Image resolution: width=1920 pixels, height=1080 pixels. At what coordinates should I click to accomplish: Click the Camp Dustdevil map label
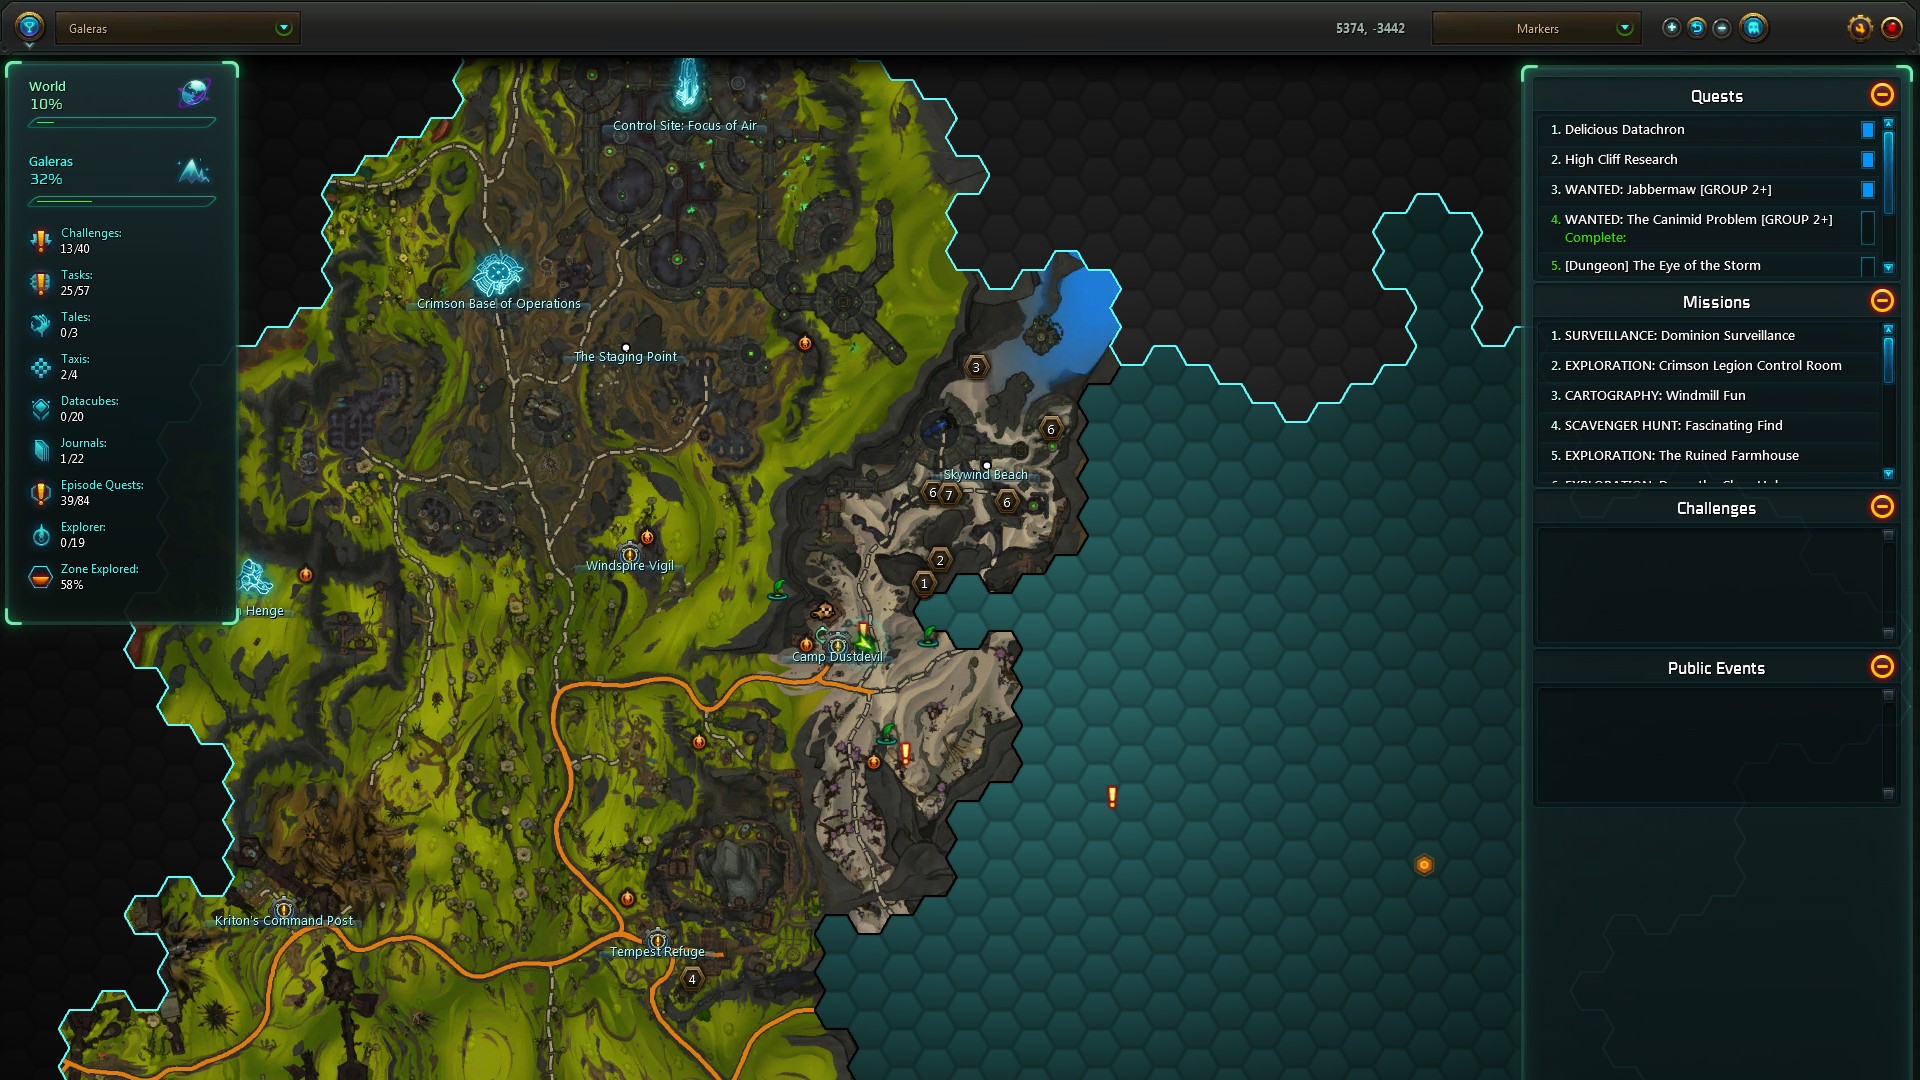tap(837, 657)
